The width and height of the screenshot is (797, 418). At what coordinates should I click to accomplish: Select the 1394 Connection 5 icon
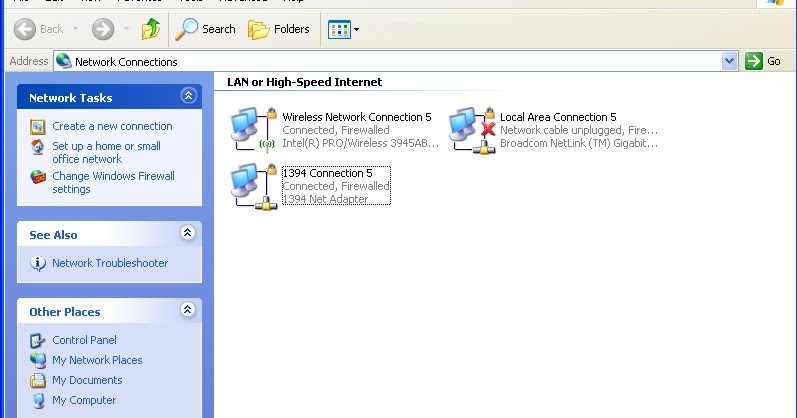point(254,186)
